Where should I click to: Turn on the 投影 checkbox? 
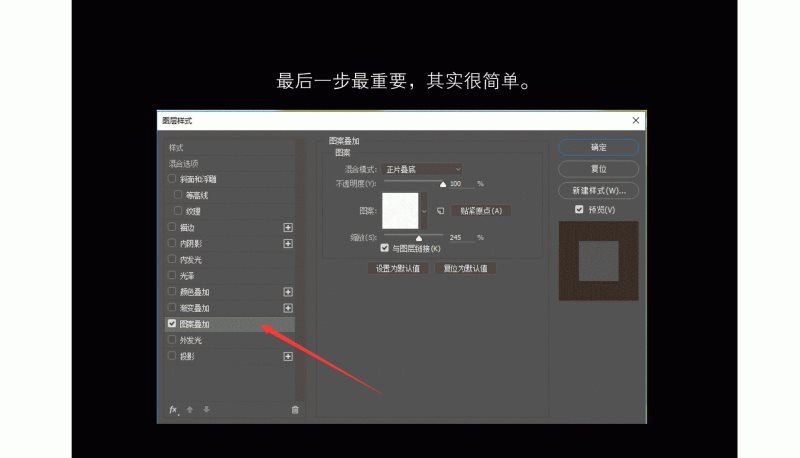[x=172, y=356]
